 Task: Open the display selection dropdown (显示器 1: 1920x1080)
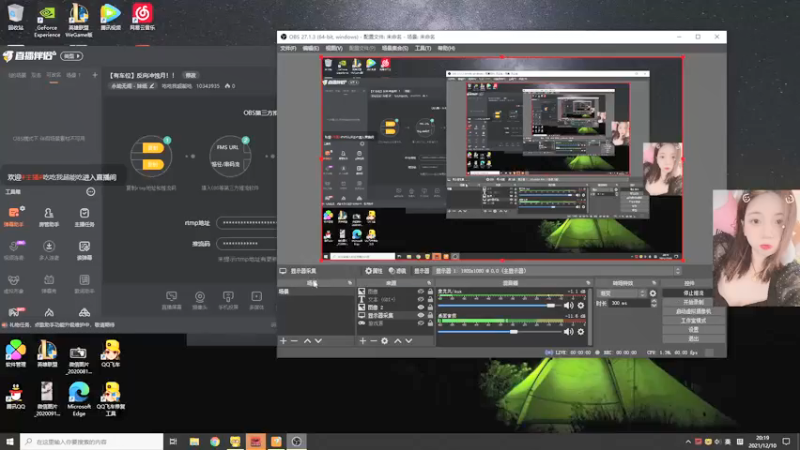pos(557,271)
